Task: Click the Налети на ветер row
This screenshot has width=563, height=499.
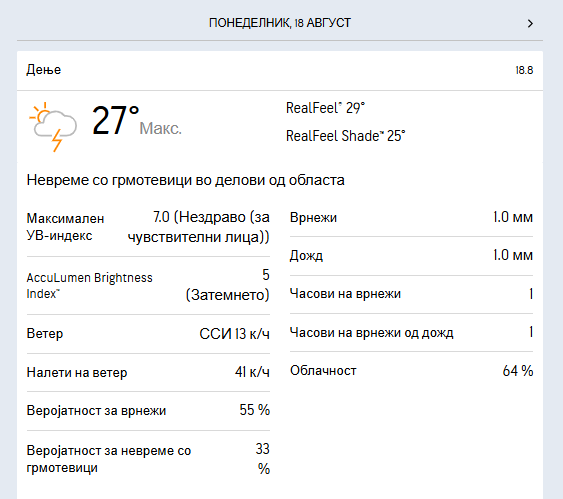Action: [x=148, y=372]
